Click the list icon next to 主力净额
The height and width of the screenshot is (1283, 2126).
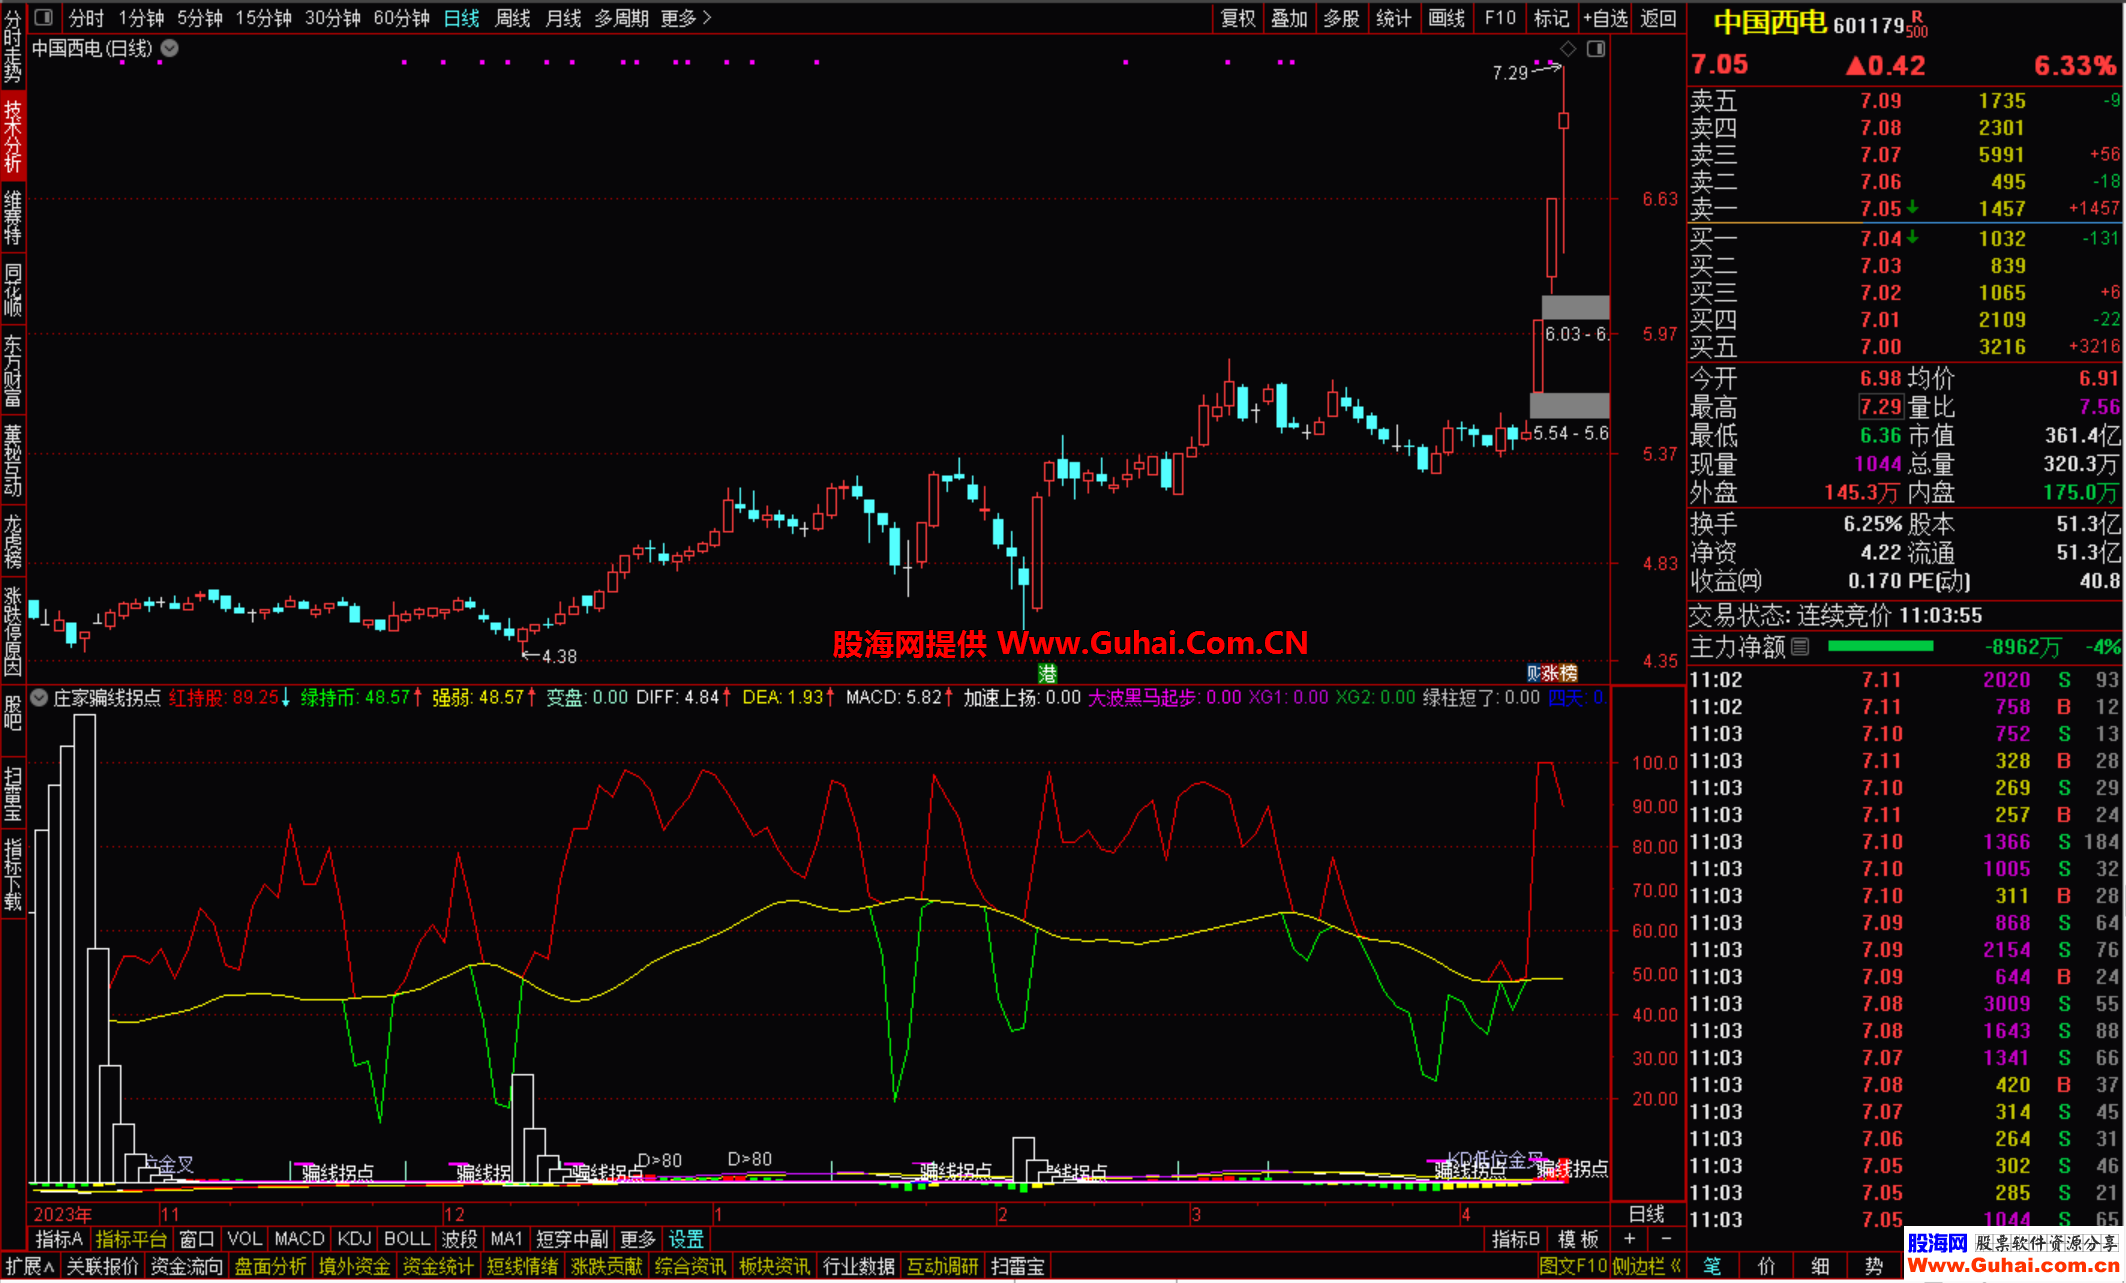1800,647
